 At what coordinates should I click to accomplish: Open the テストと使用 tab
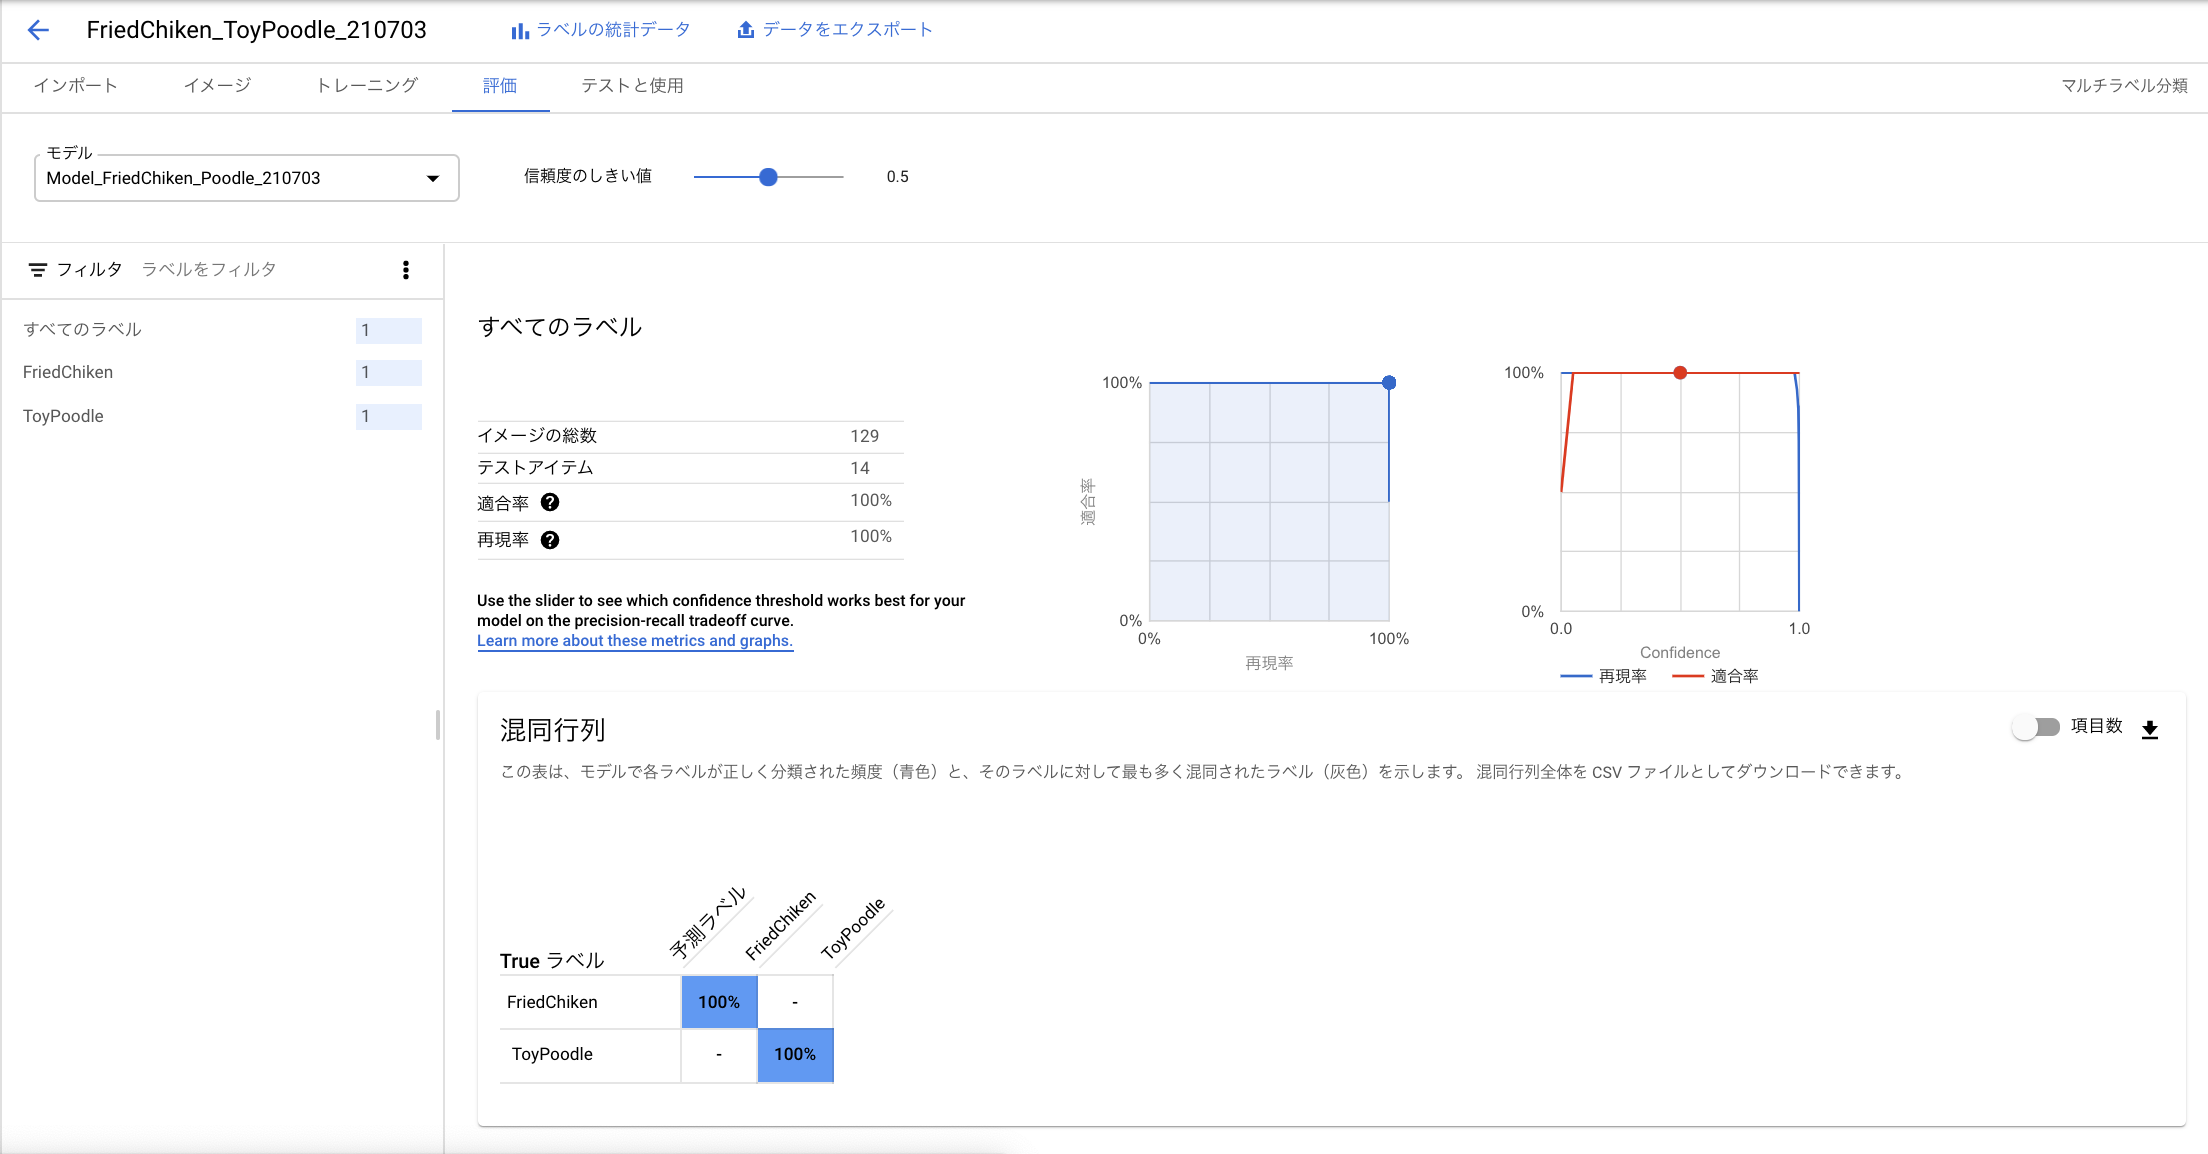pos(632,86)
